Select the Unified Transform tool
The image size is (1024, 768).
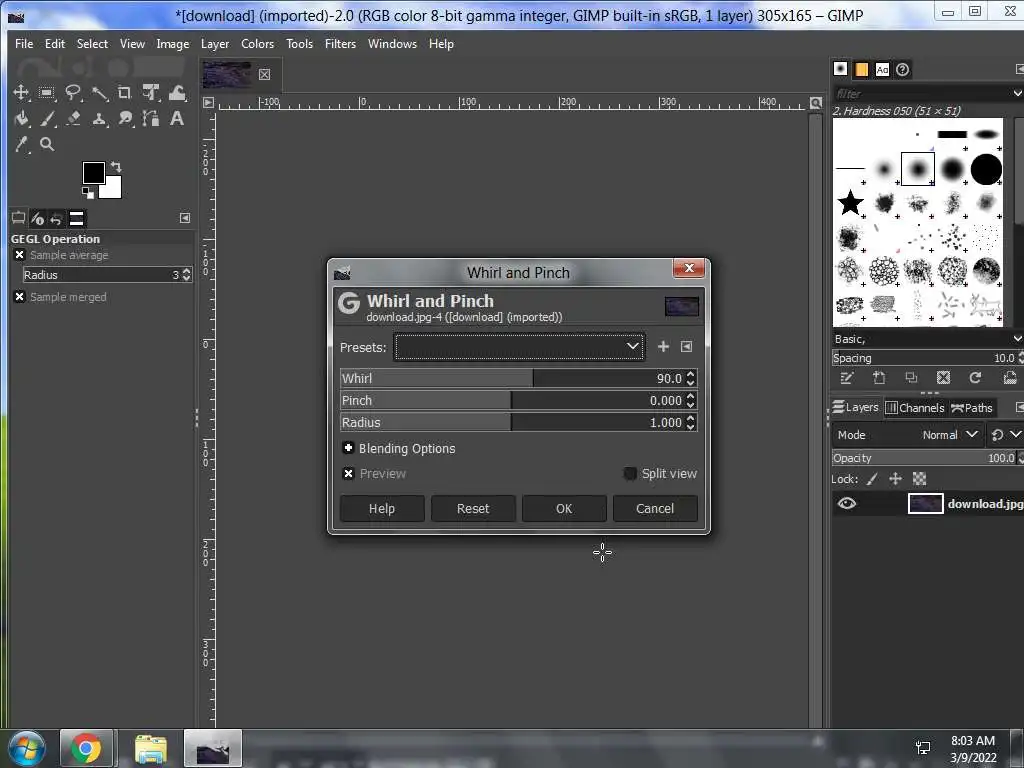151,93
